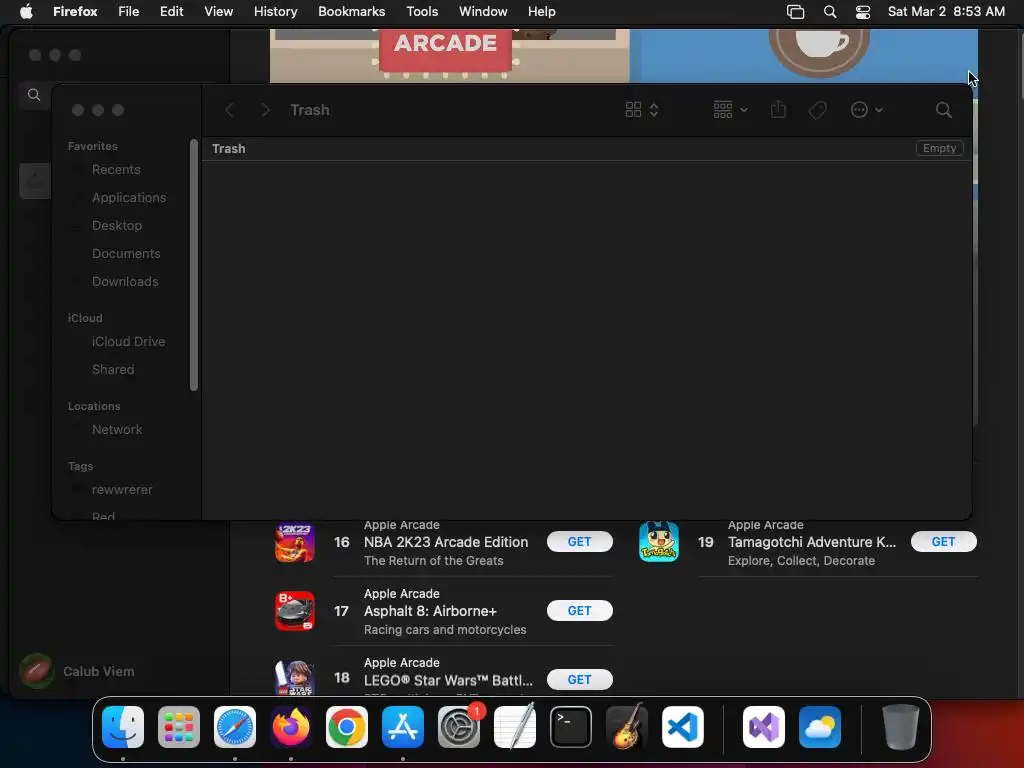Open App Store in the Dock
1024x768 pixels.
pyautogui.click(x=403, y=727)
